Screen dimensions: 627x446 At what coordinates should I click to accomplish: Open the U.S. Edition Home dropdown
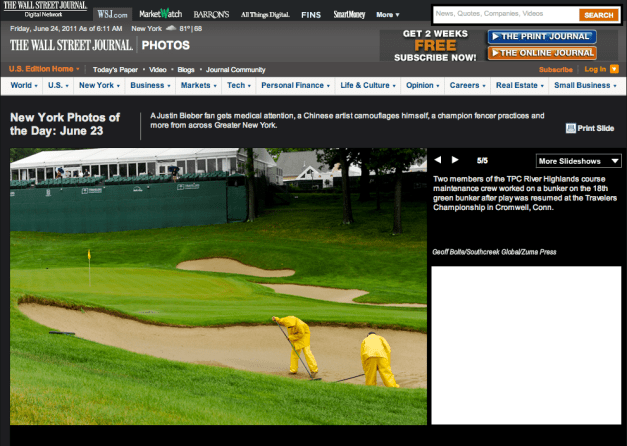click(x=46, y=69)
